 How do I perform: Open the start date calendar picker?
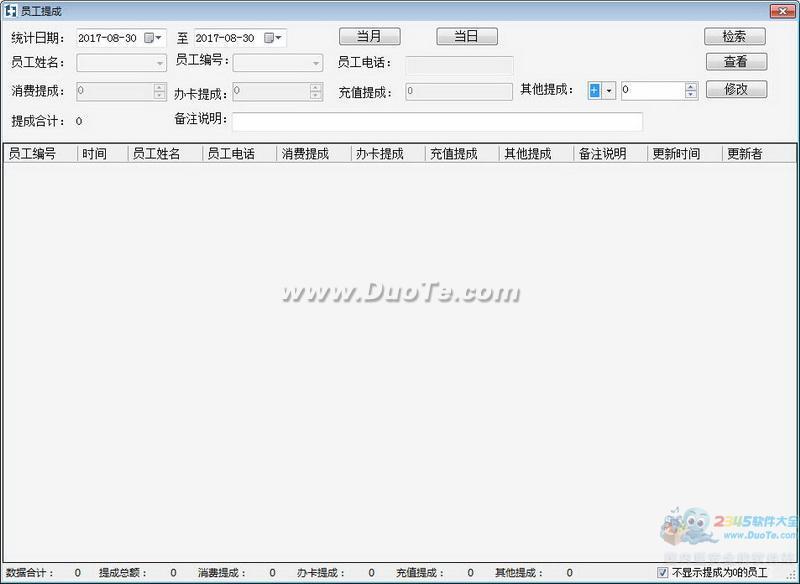pos(153,38)
